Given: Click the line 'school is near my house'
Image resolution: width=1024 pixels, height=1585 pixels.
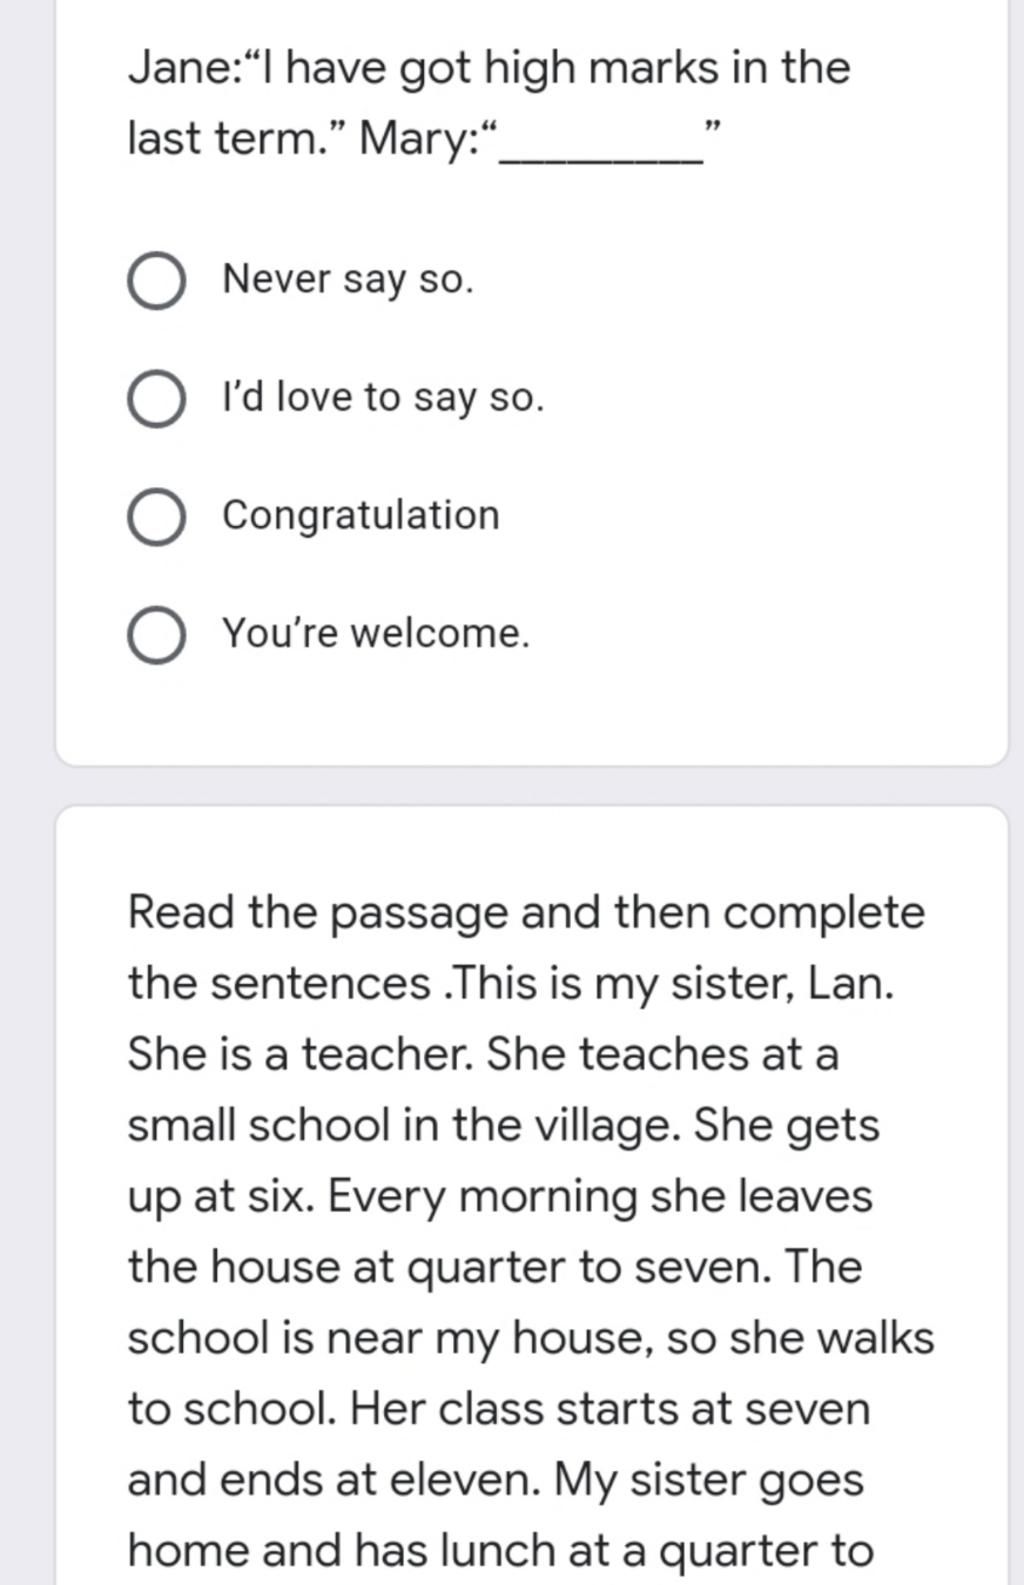Looking at the screenshot, I should click(531, 1339).
